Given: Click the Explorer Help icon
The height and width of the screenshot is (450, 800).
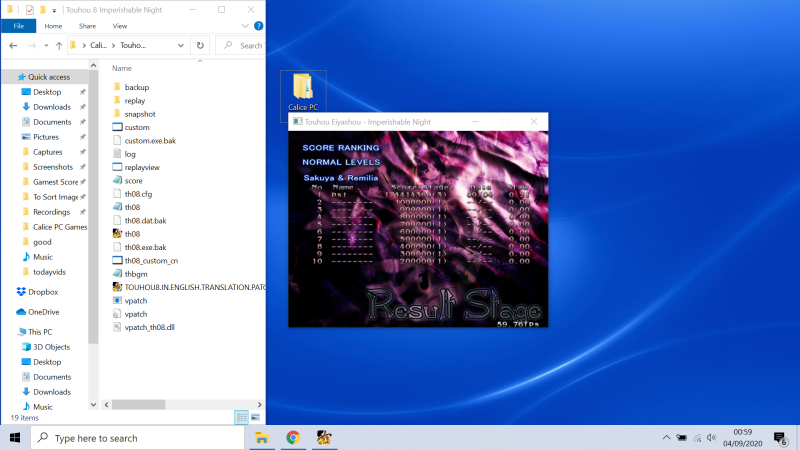Looking at the screenshot, I should point(259,26).
